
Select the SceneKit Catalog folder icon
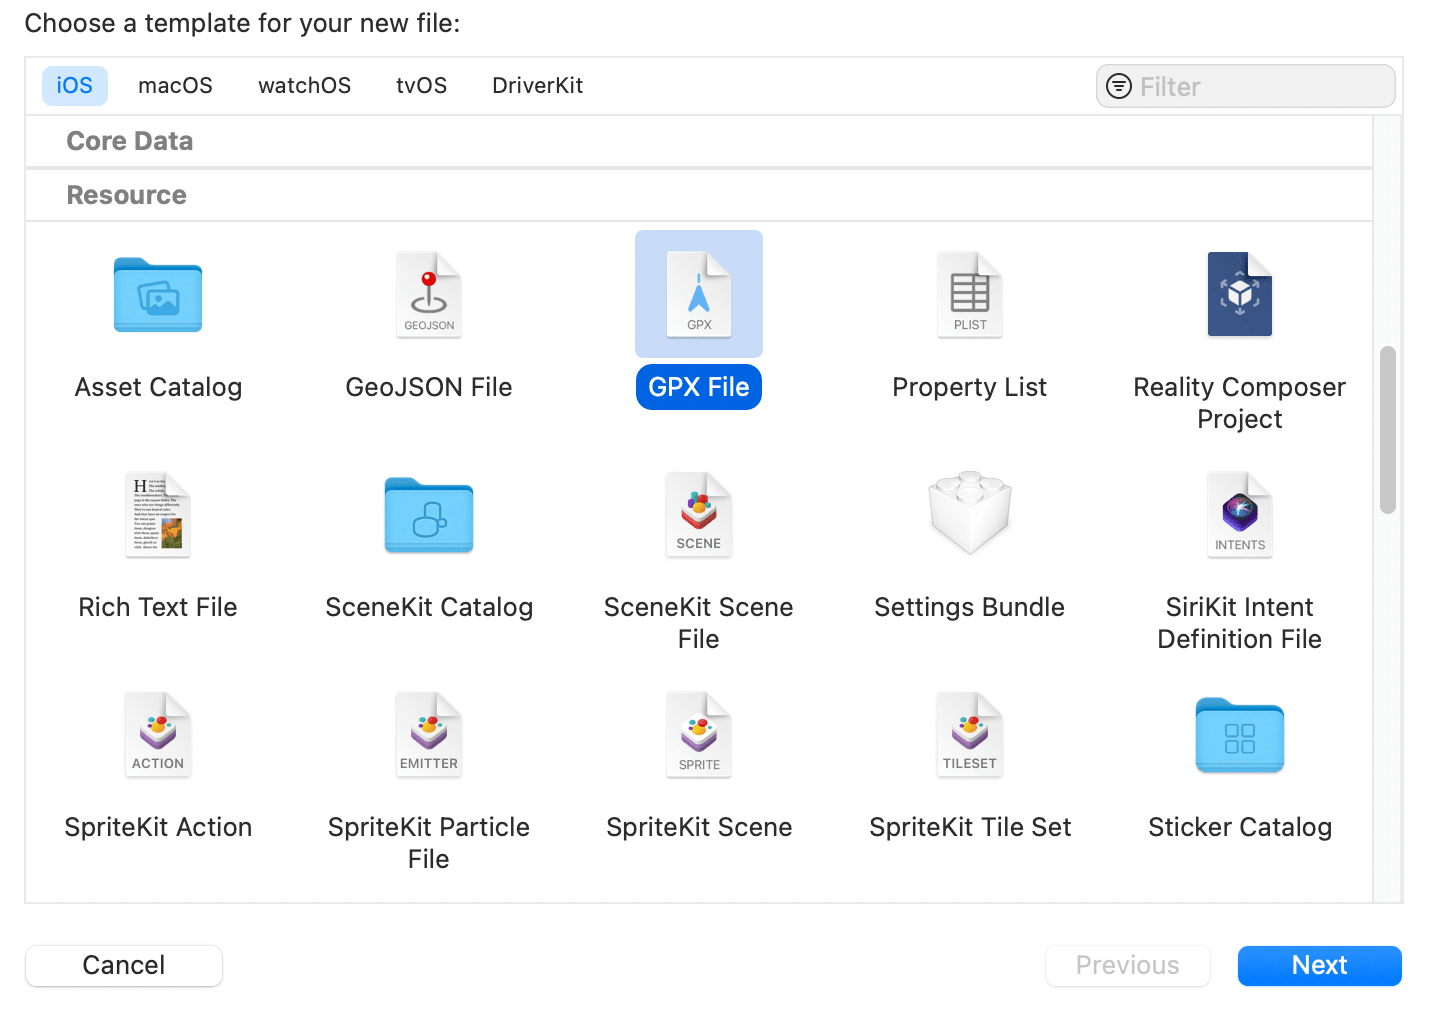pyautogui.click(x=429, y=515)
